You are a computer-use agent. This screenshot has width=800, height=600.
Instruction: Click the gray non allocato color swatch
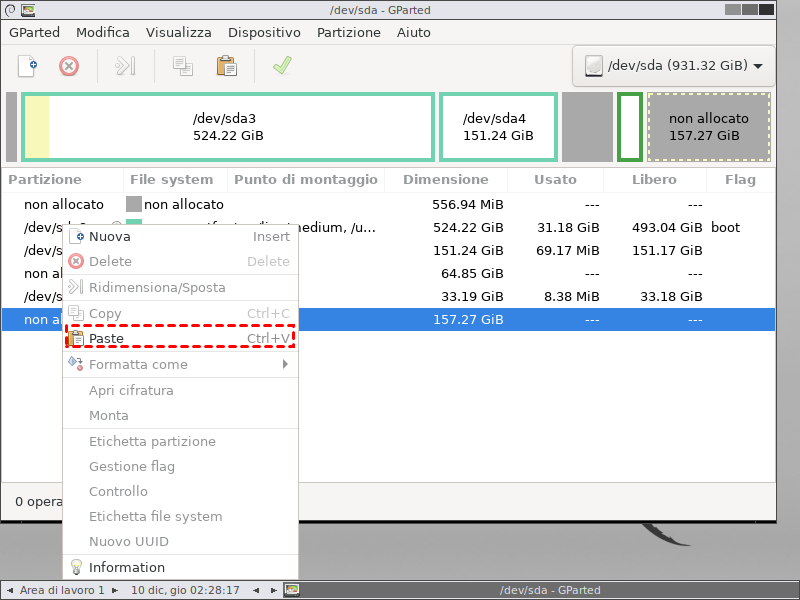[134, 205]
